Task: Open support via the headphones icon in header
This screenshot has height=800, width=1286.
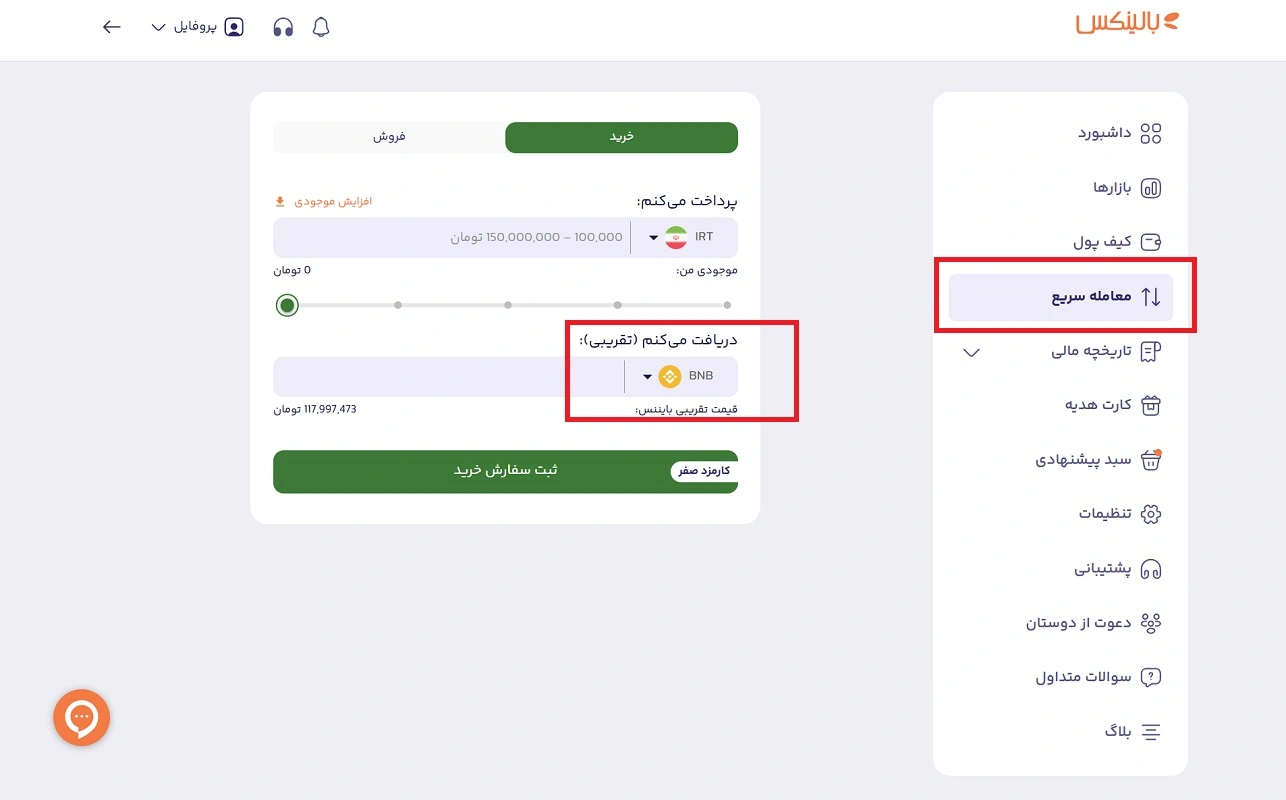Action: [x=283, y=27]
